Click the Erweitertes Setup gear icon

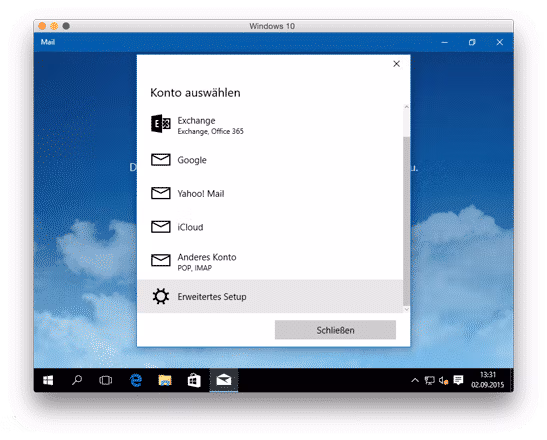(x=161, y=297)
